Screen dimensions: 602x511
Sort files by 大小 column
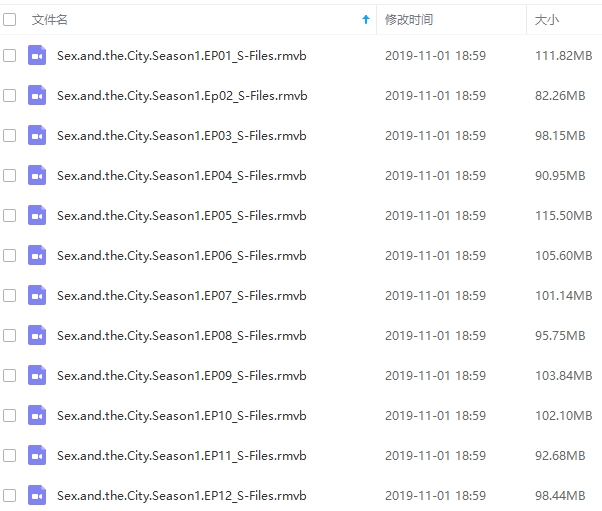coord(547,20)
